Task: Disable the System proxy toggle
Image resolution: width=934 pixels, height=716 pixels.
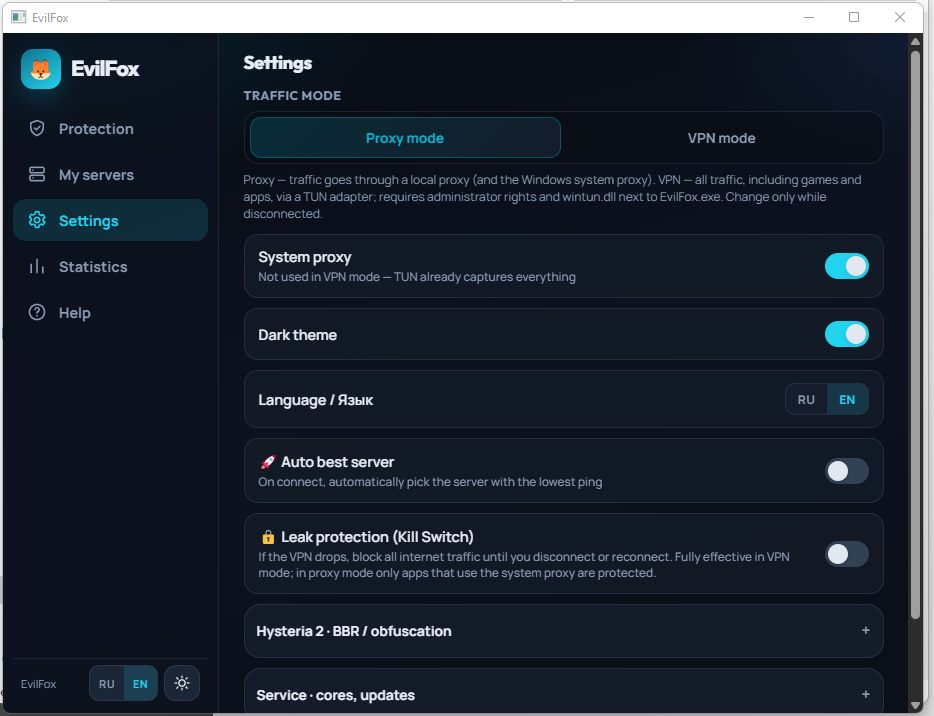Action: 846,266
